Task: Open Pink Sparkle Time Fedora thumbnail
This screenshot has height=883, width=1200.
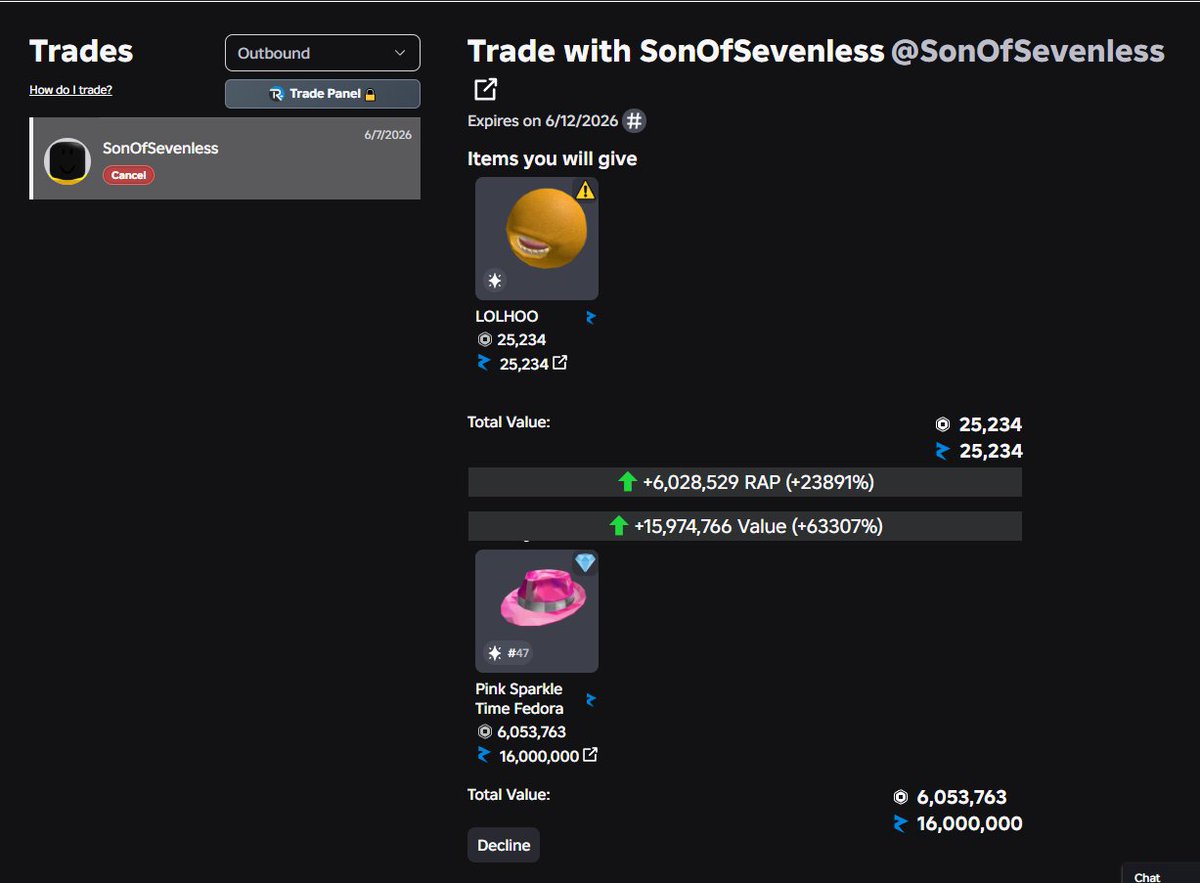Action: [x=537, y=611]
